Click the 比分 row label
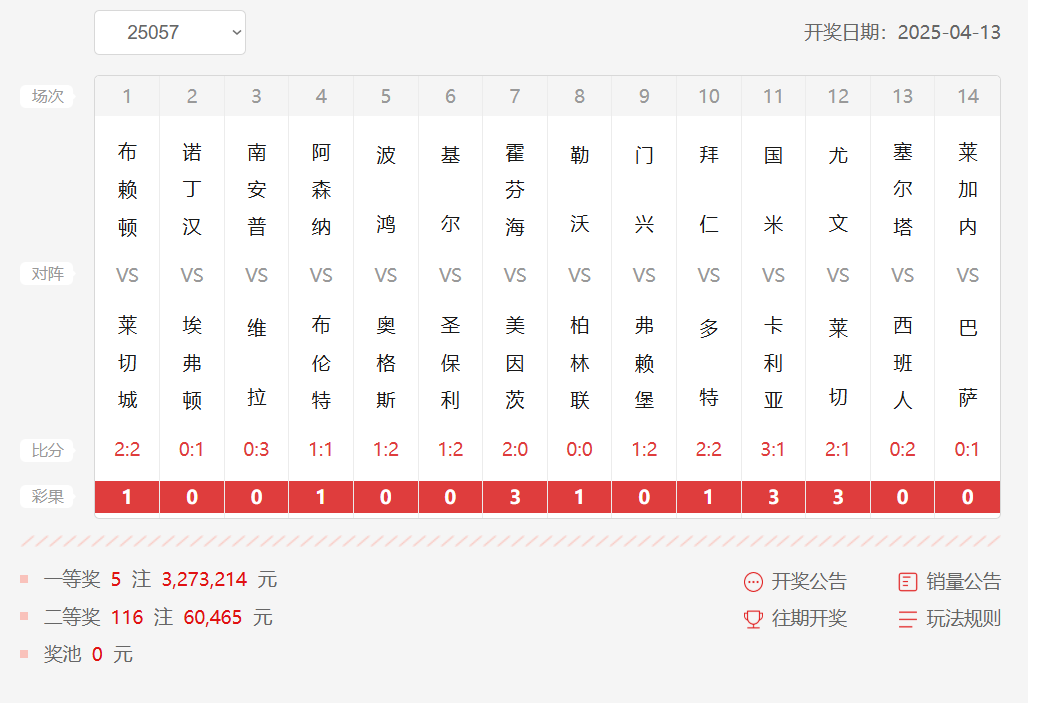This screenshot has height=703, width=1039. (x=47, y=451)
